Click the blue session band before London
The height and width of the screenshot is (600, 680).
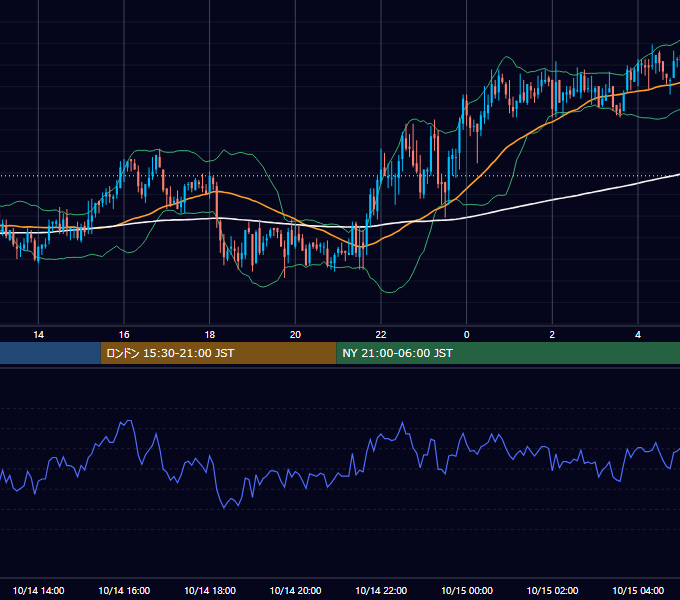[50, 353]
